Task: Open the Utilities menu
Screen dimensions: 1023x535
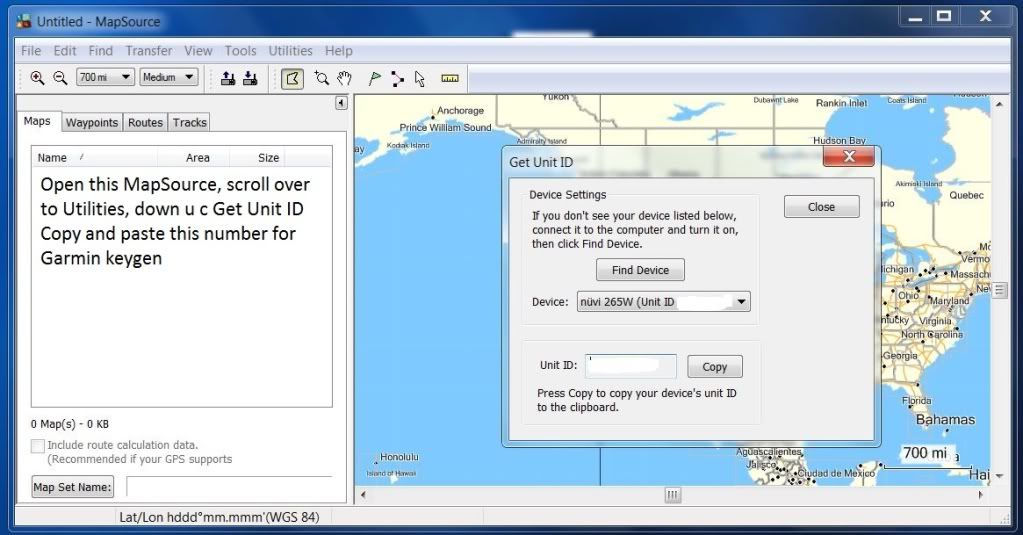Action: tap(291, 51)
